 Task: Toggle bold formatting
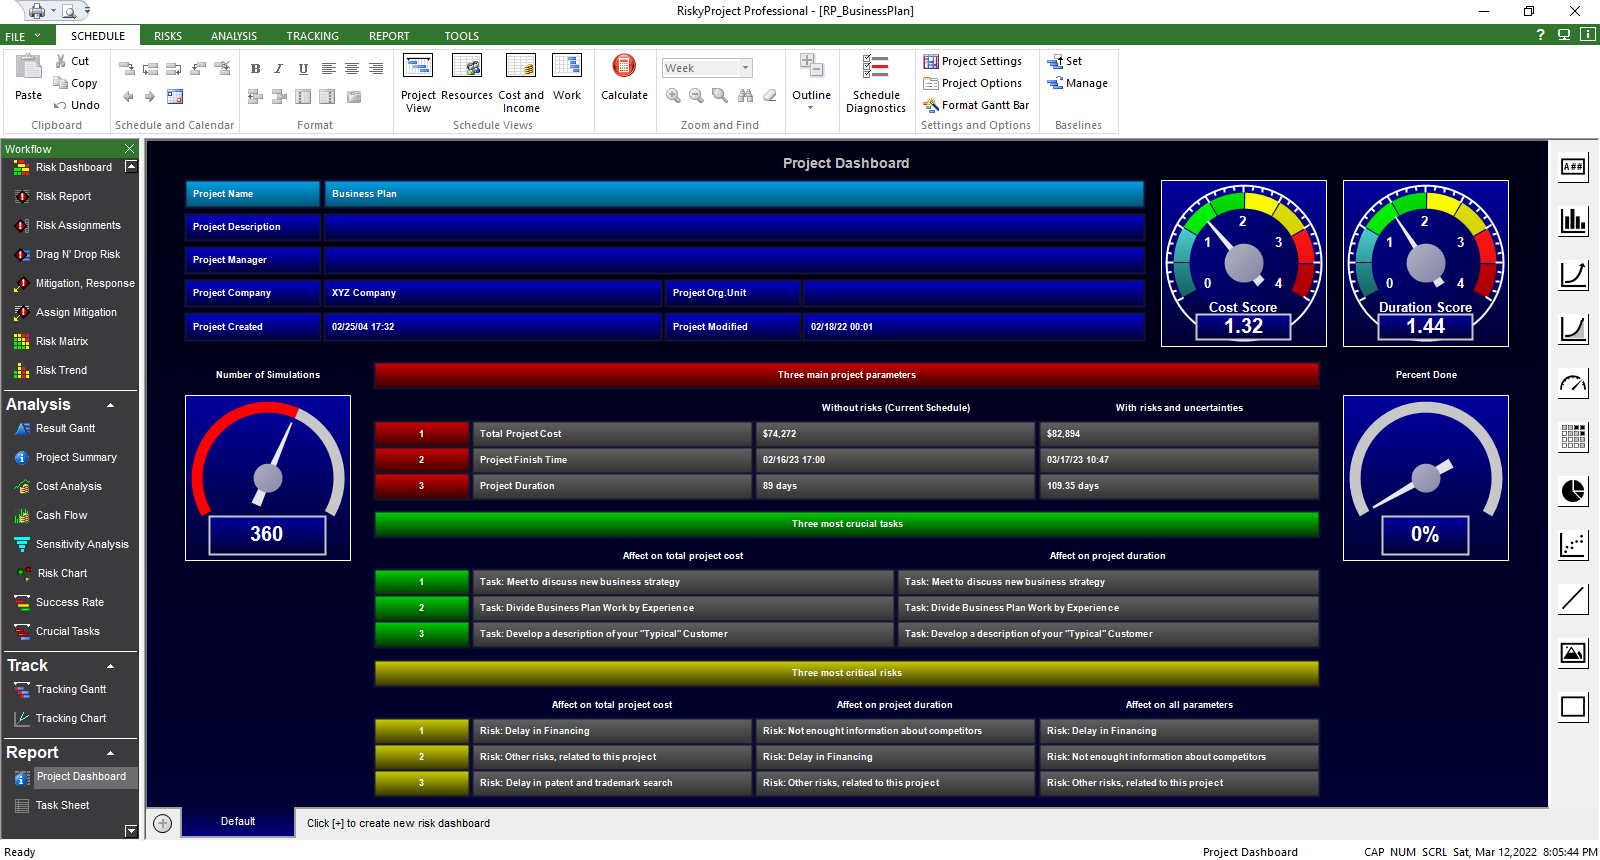click(x=255, y=69)
